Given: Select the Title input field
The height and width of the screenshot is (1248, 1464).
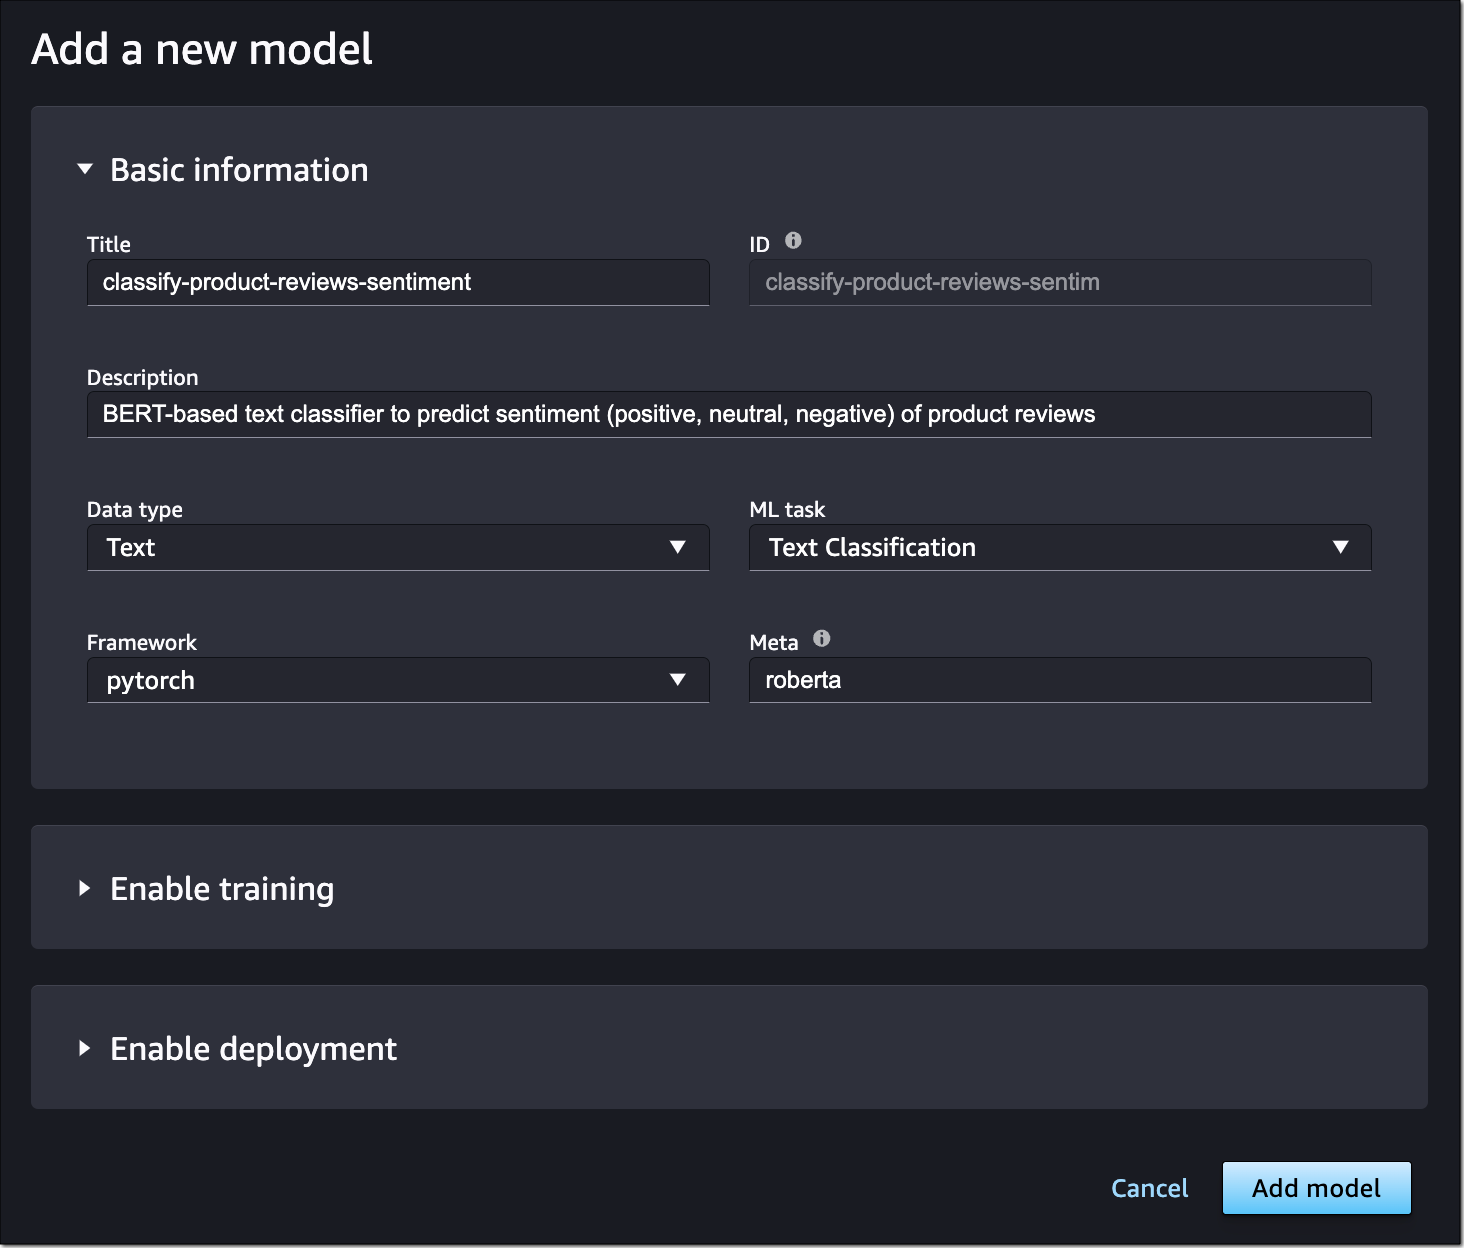Looking at the screenshot, I should (398, 282).
